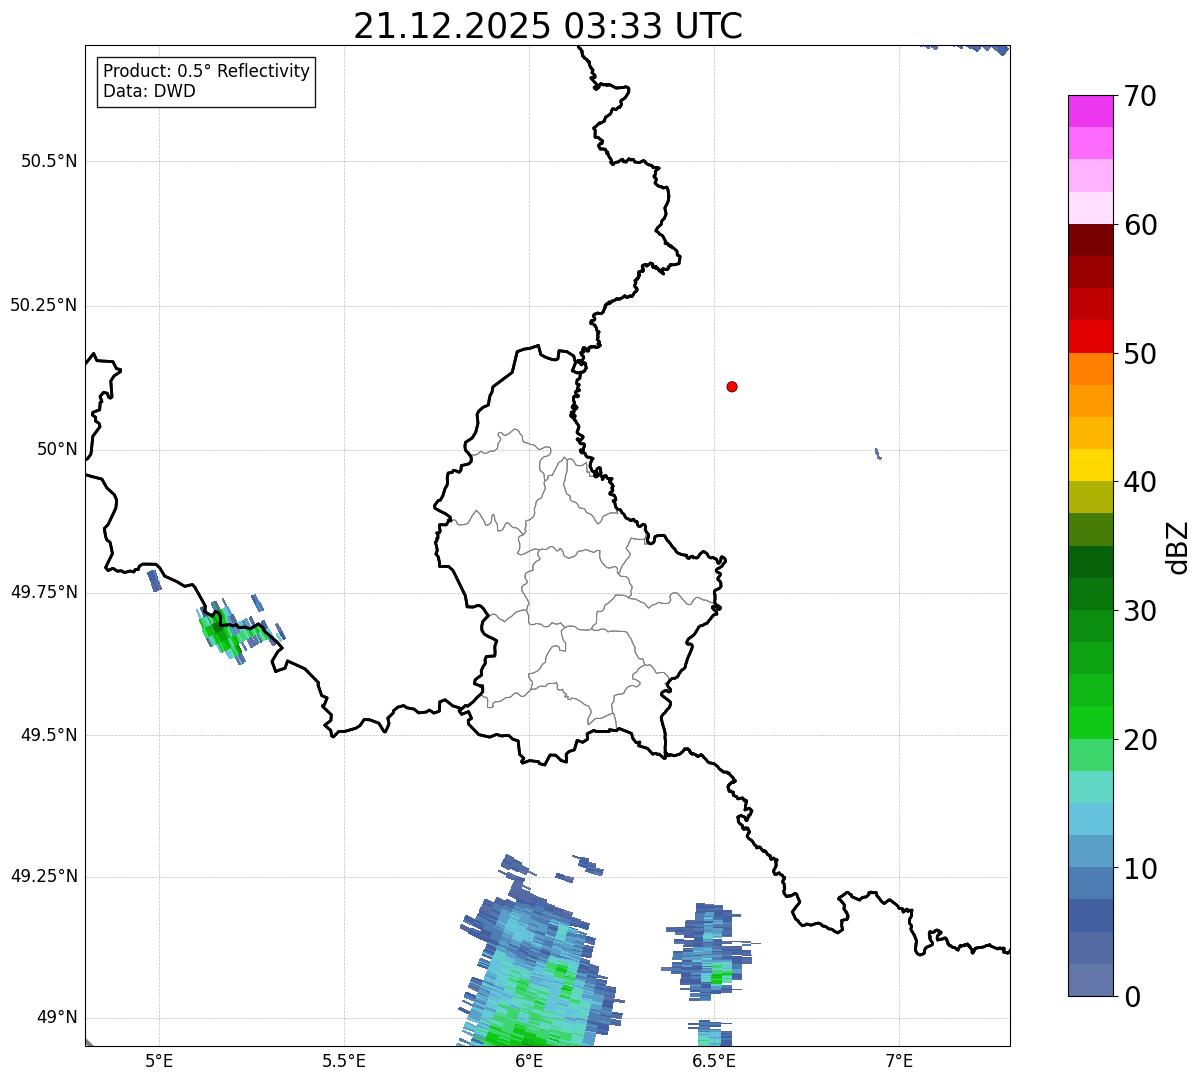Click the colorbar tick label 30
1202x1081 pixels.
(1139, 611)
